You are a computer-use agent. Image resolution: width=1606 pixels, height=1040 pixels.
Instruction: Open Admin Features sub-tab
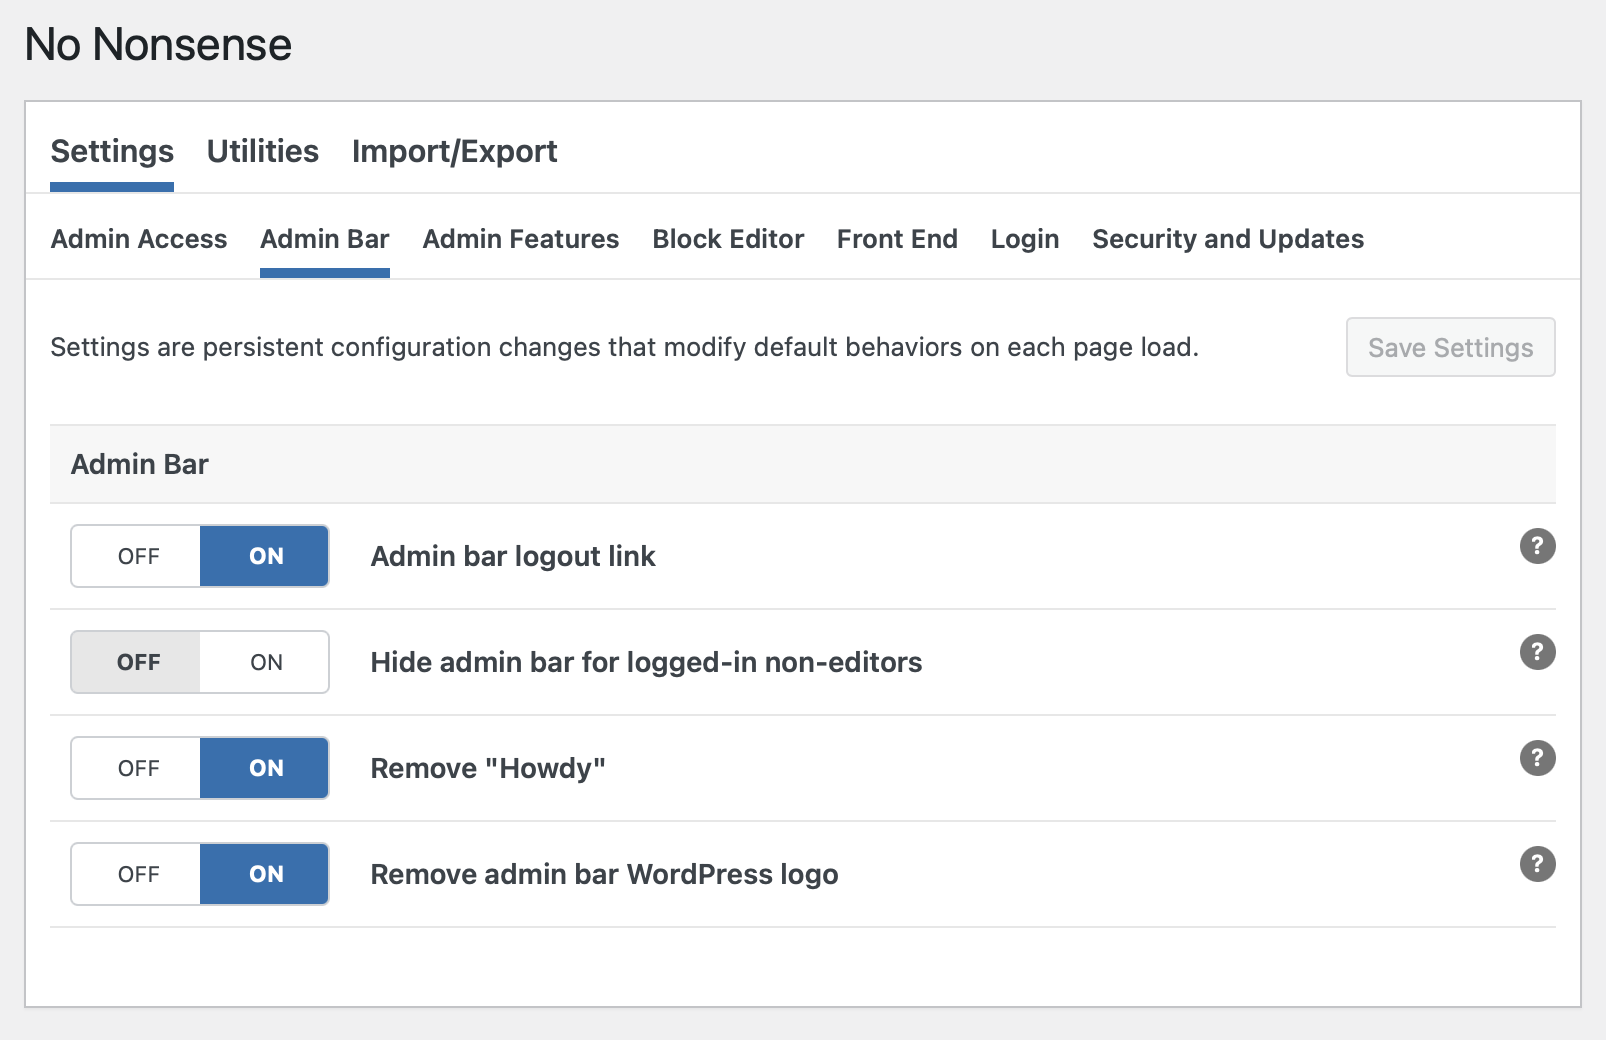(520, 239)
